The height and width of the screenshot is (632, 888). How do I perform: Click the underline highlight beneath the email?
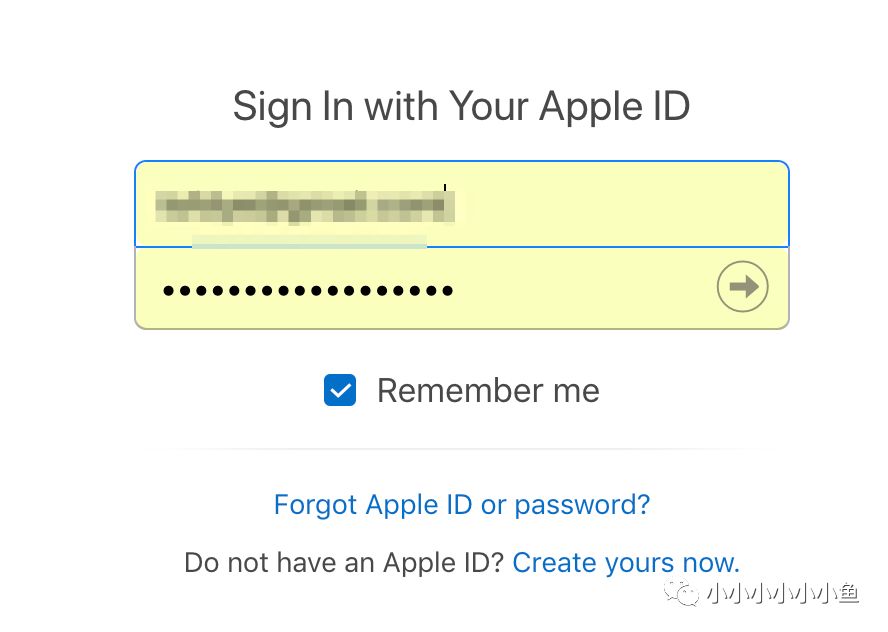click(x=309, y=241)
